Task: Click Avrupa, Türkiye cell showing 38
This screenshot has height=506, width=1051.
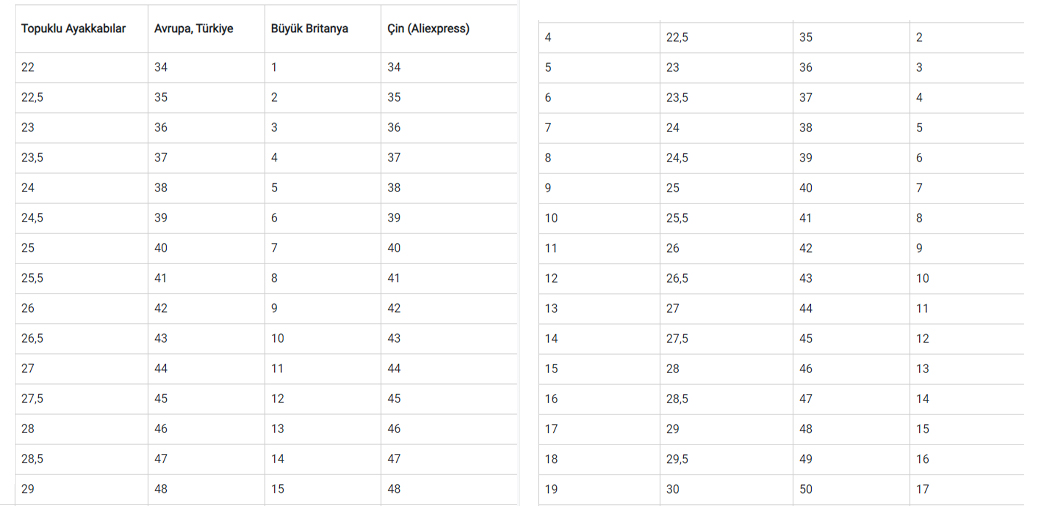Action: (x=161, y=188)
